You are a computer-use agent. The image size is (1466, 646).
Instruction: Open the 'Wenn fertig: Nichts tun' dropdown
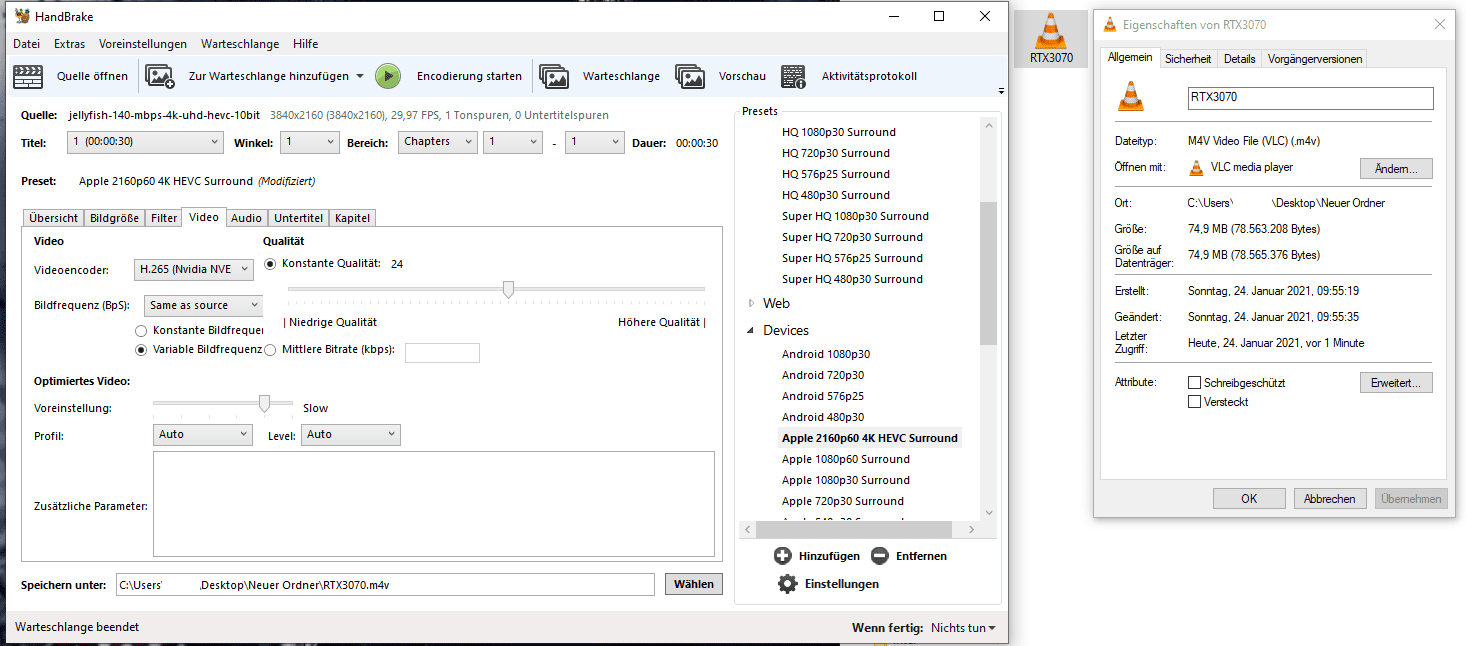(x=963, y=628)
